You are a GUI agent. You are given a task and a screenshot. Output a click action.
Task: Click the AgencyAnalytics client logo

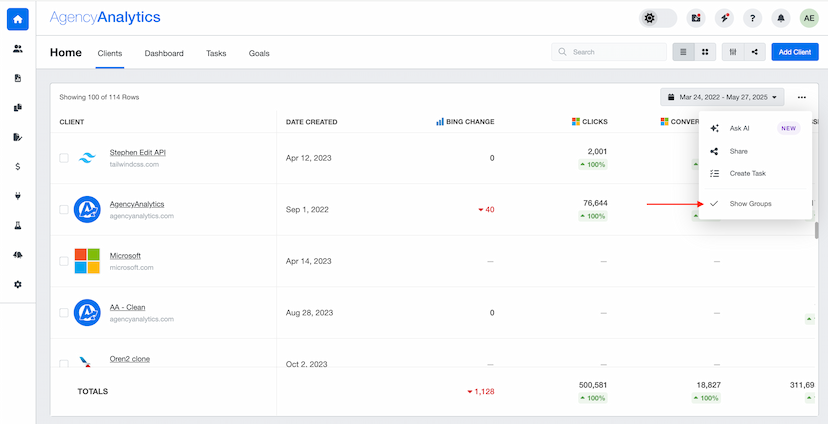pyautogui.click(x=87, y=209)
